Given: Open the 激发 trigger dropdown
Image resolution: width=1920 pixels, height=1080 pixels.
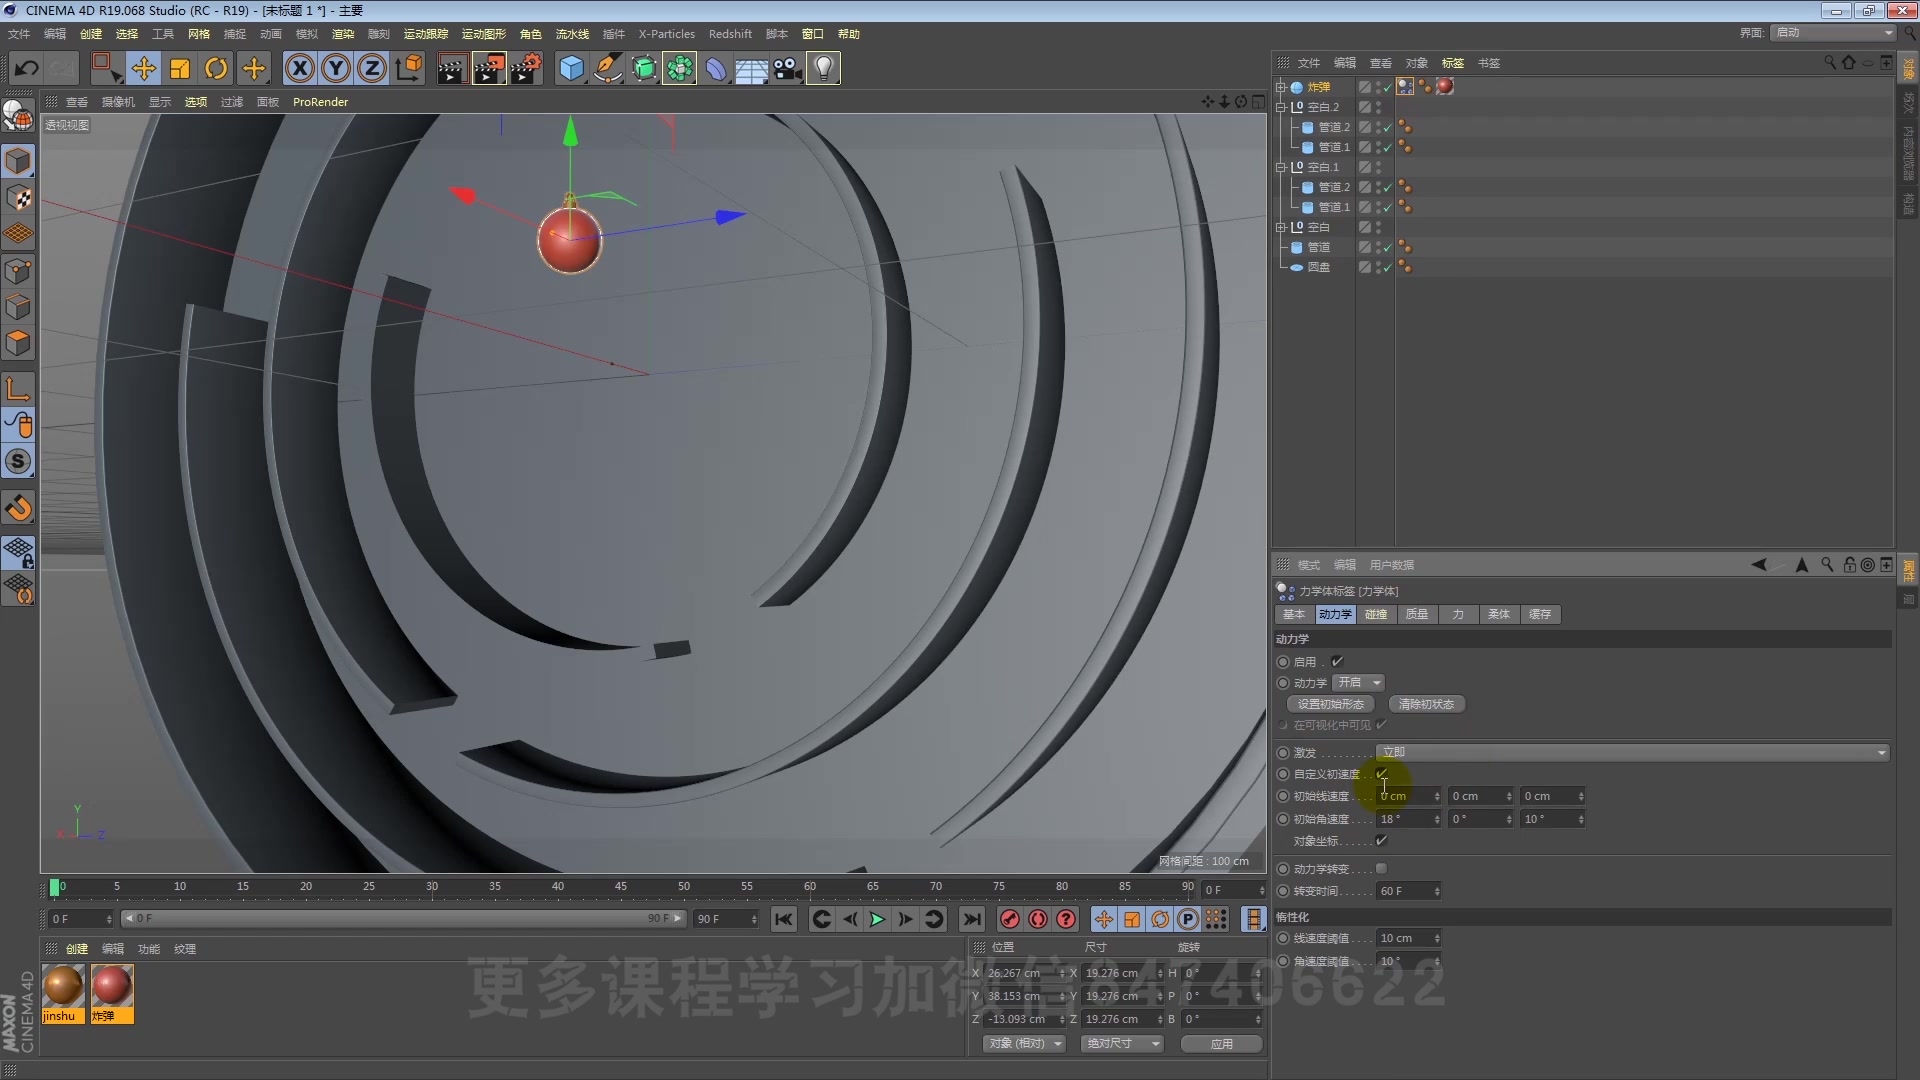Looking at the screenshot, I should [x=1632, y=752].
